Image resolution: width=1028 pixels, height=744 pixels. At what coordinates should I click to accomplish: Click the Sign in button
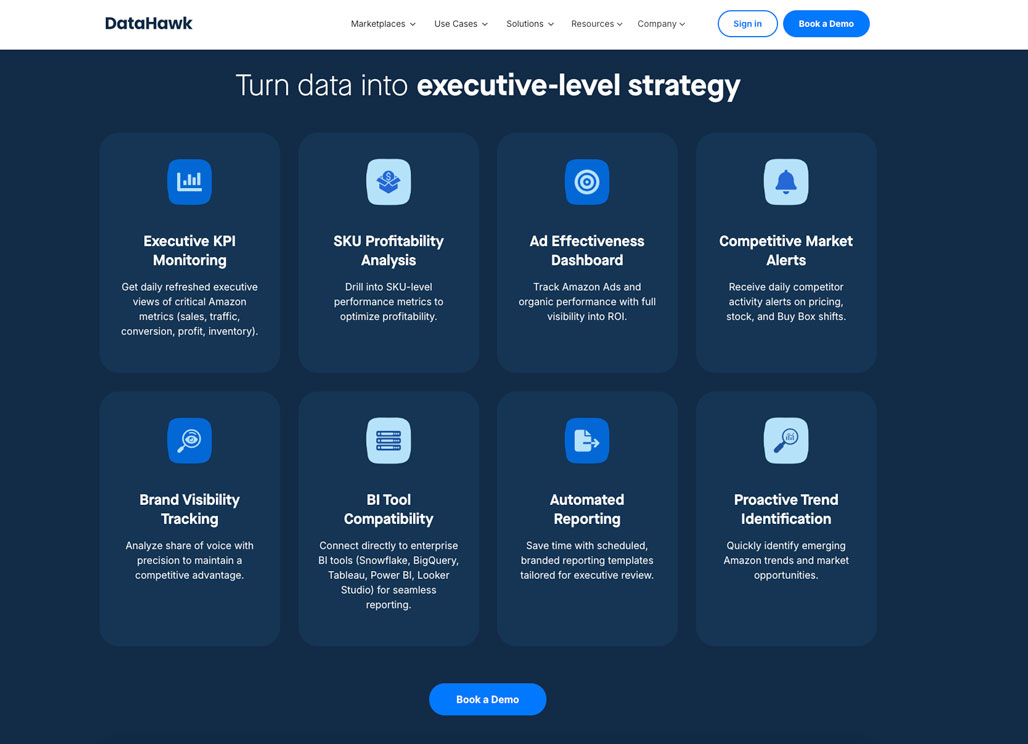tap(747, 24)
